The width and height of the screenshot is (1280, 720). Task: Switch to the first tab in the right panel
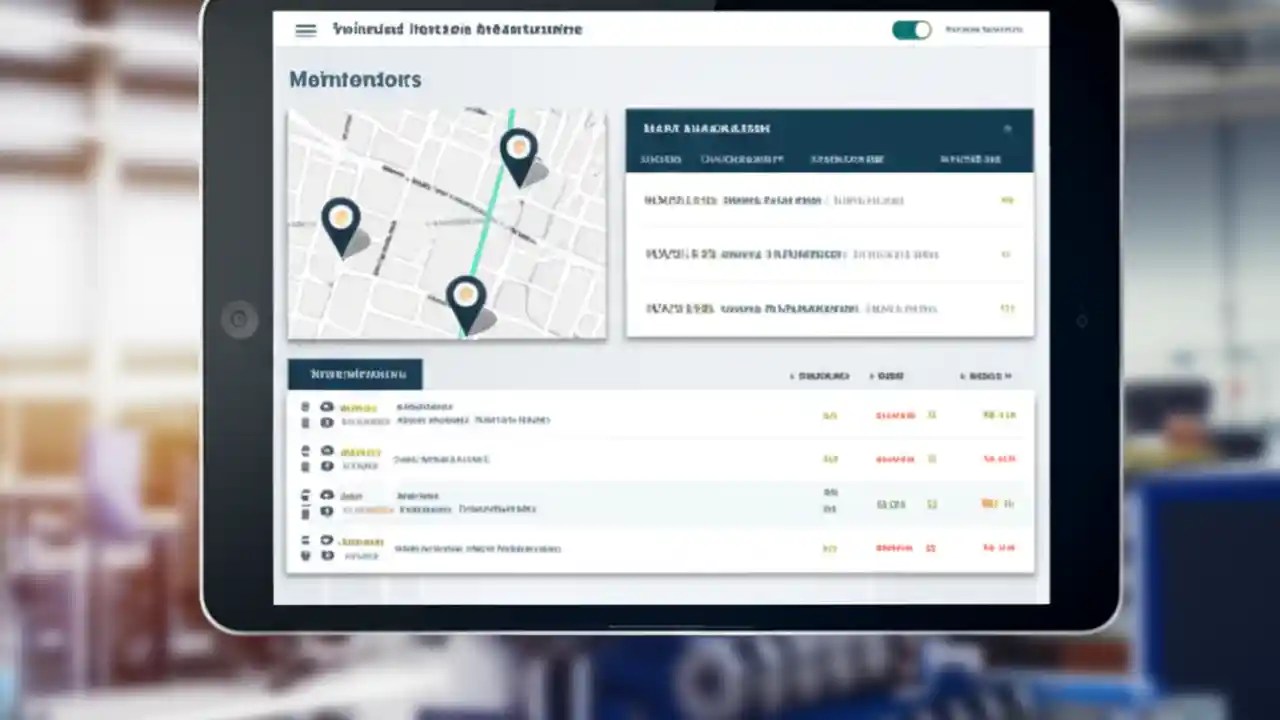tap(662, 159)
